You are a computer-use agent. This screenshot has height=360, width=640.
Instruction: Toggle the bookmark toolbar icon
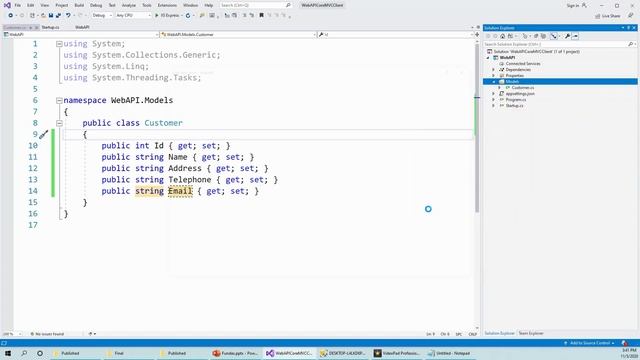(262, 16)
